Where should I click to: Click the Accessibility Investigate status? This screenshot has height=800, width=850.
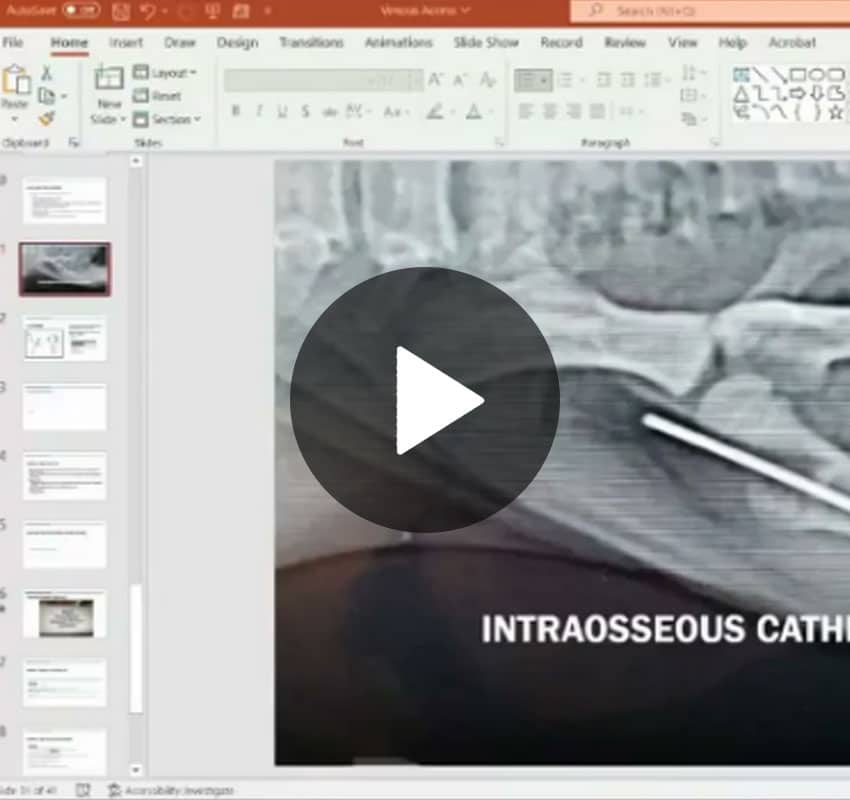coord(171,790)
